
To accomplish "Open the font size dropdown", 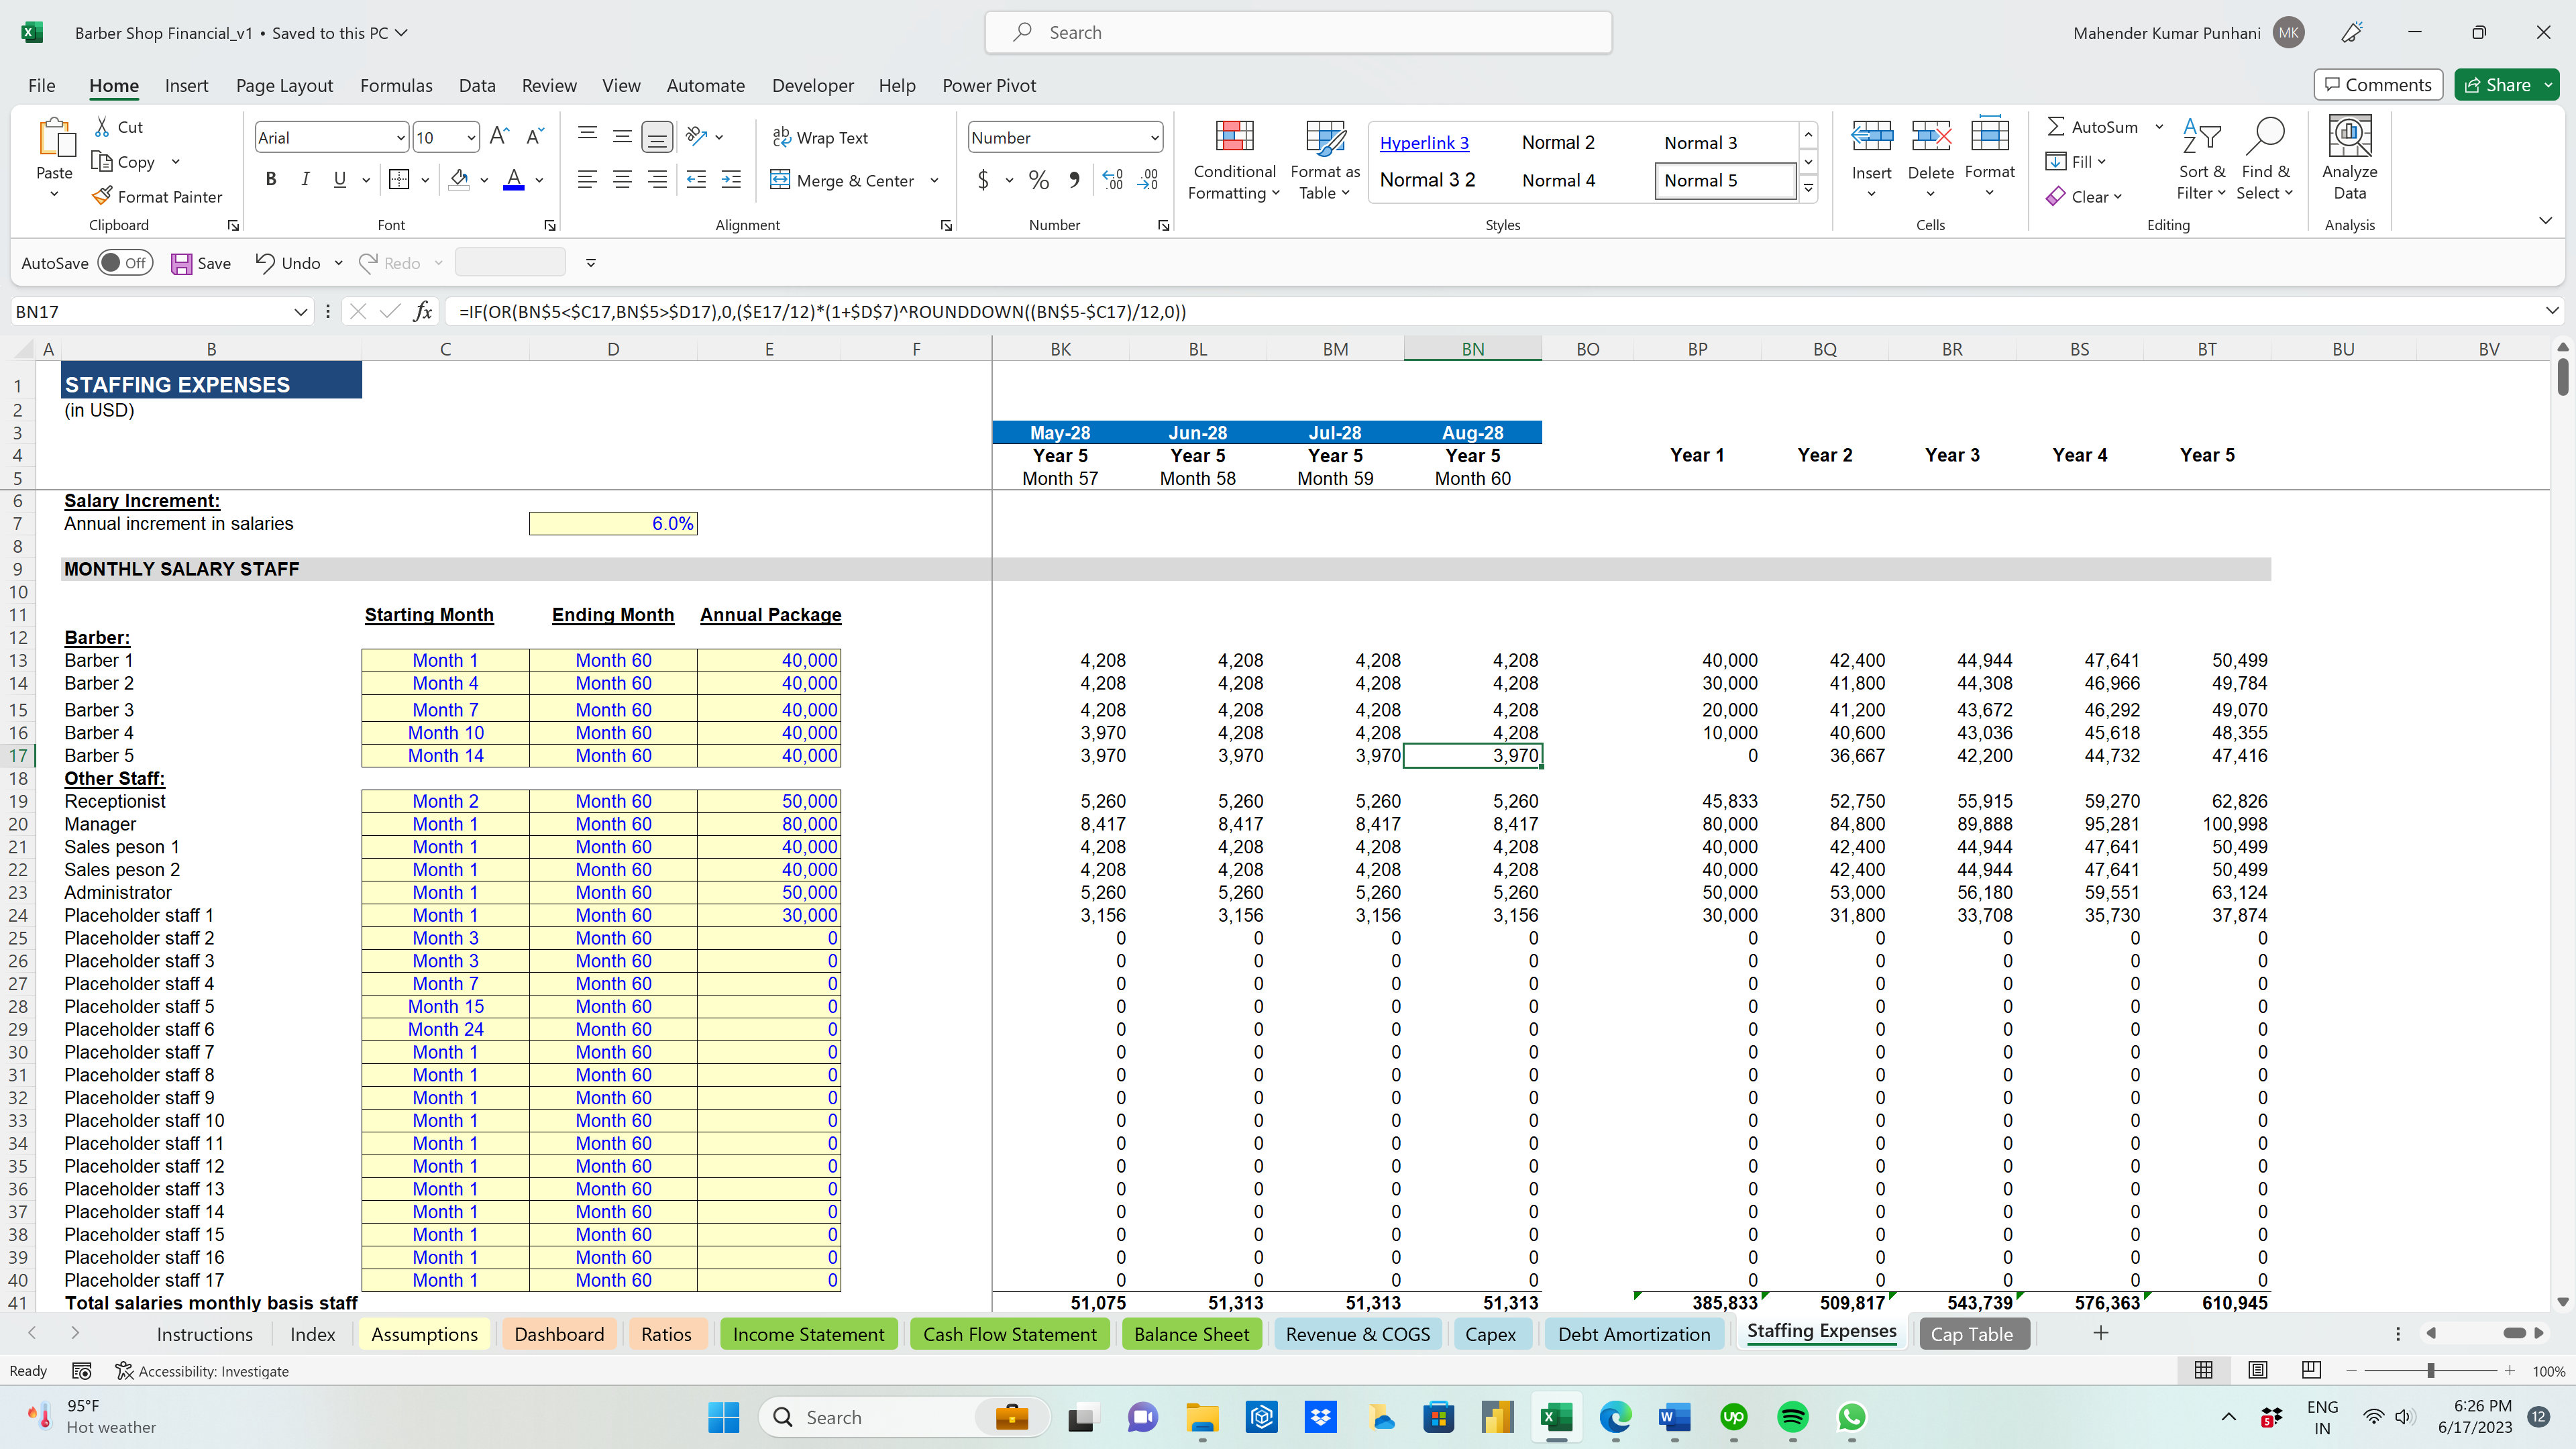I will point(470,137).
